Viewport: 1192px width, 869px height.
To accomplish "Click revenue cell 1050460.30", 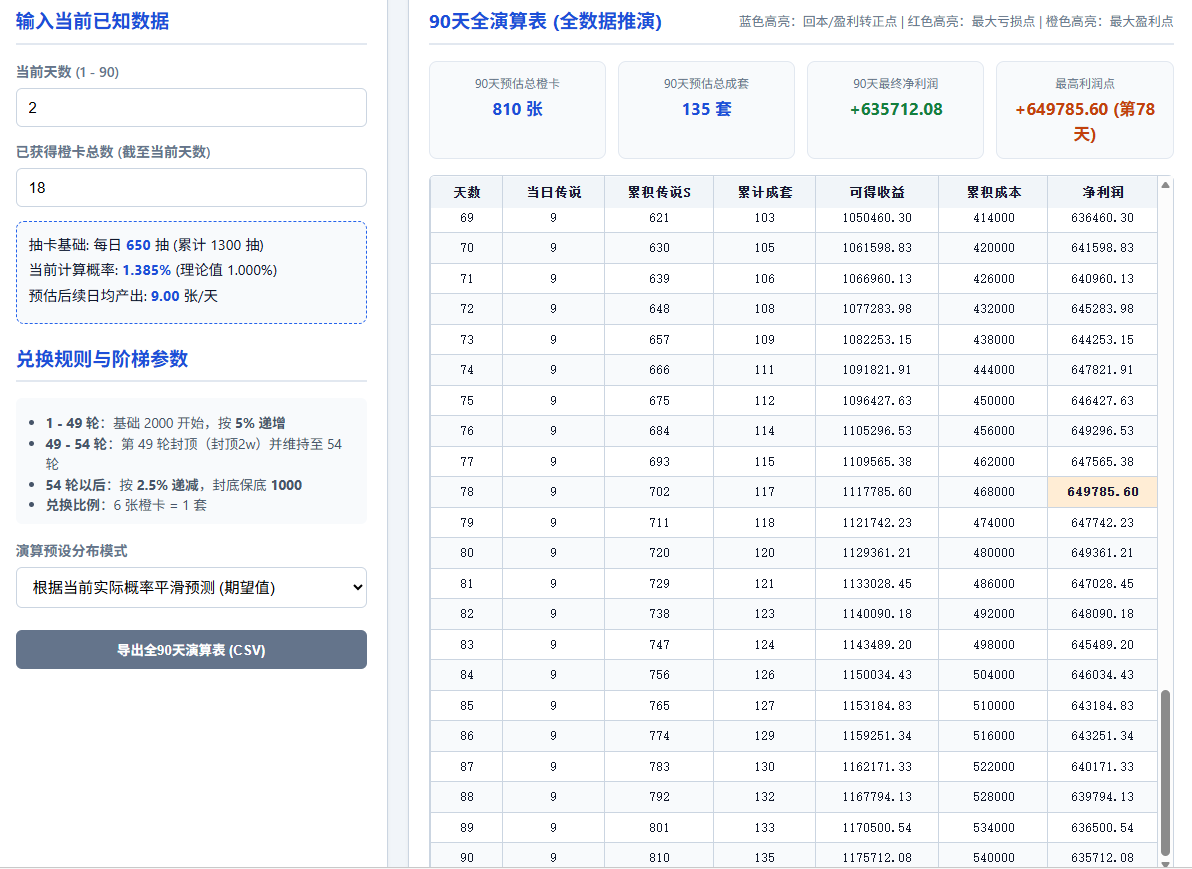I will (877, 218).
